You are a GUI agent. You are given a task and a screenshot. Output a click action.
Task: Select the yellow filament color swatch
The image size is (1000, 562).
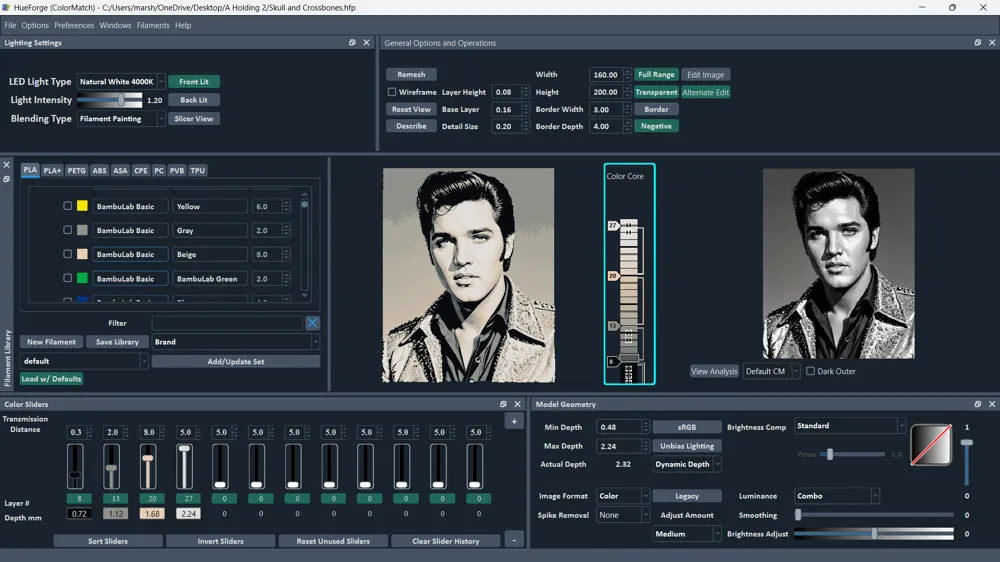(82, 206)
